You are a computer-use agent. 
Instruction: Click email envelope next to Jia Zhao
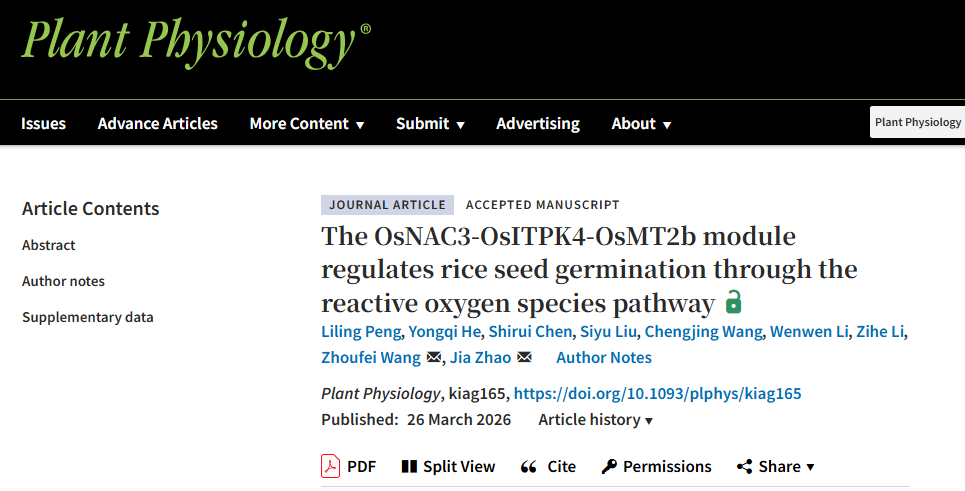coord(524,358)
